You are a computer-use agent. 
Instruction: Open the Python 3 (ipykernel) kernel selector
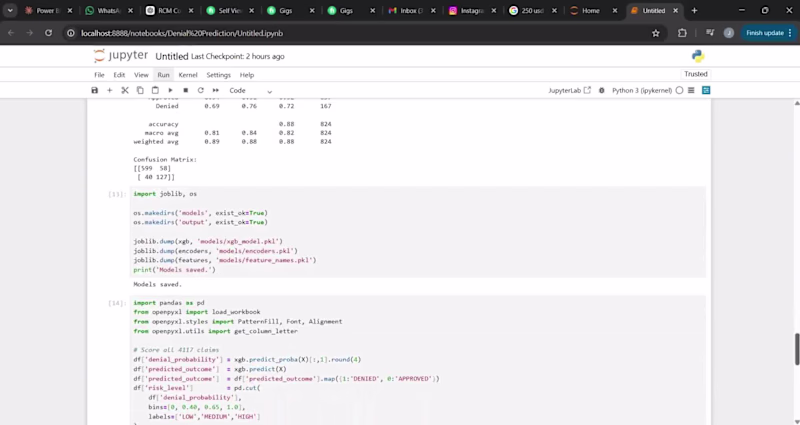pos(640,90)
